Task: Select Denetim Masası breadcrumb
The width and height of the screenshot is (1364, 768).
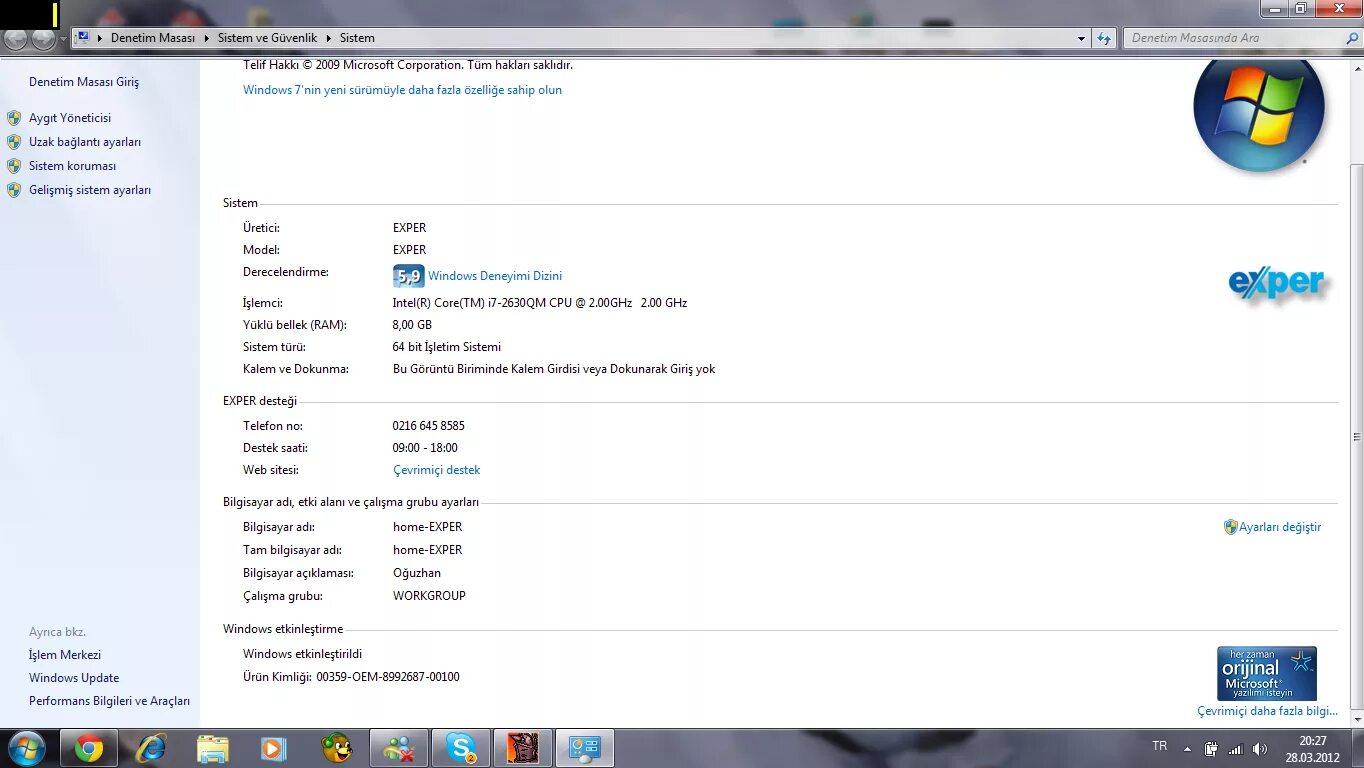Action: click(x=153, y=38)
